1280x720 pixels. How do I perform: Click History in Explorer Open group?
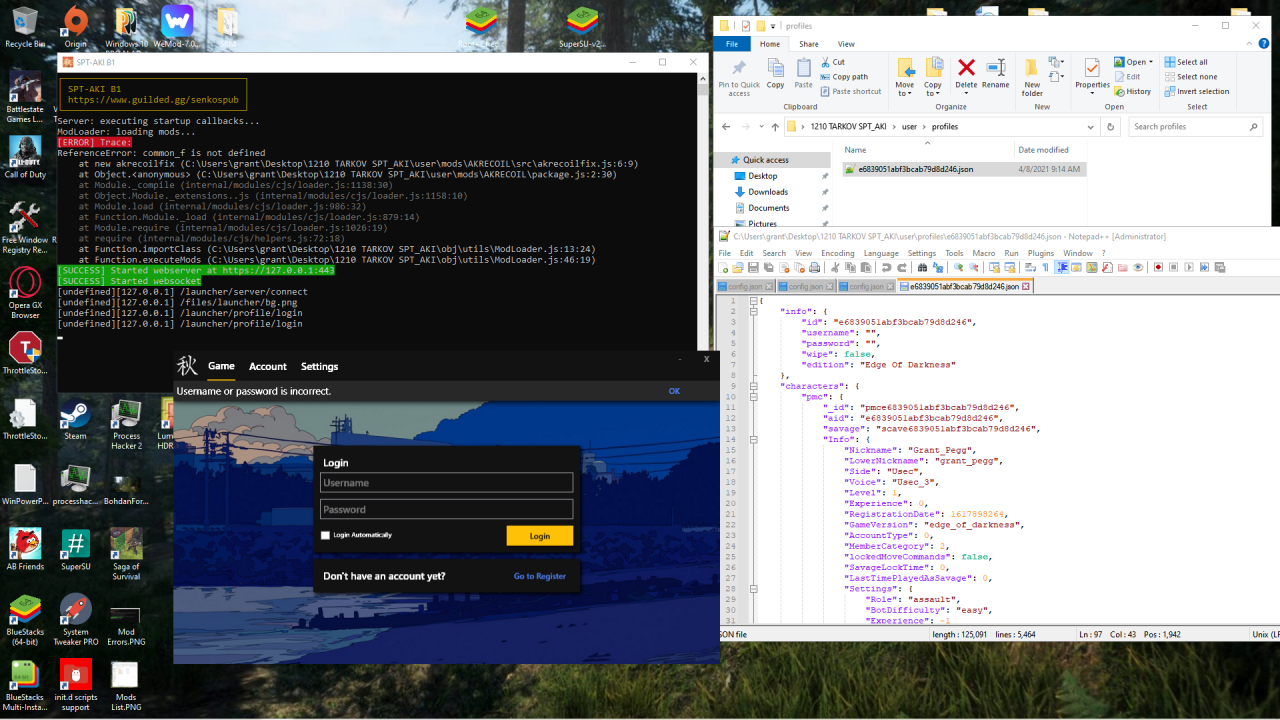click(x=1132, y=91)
